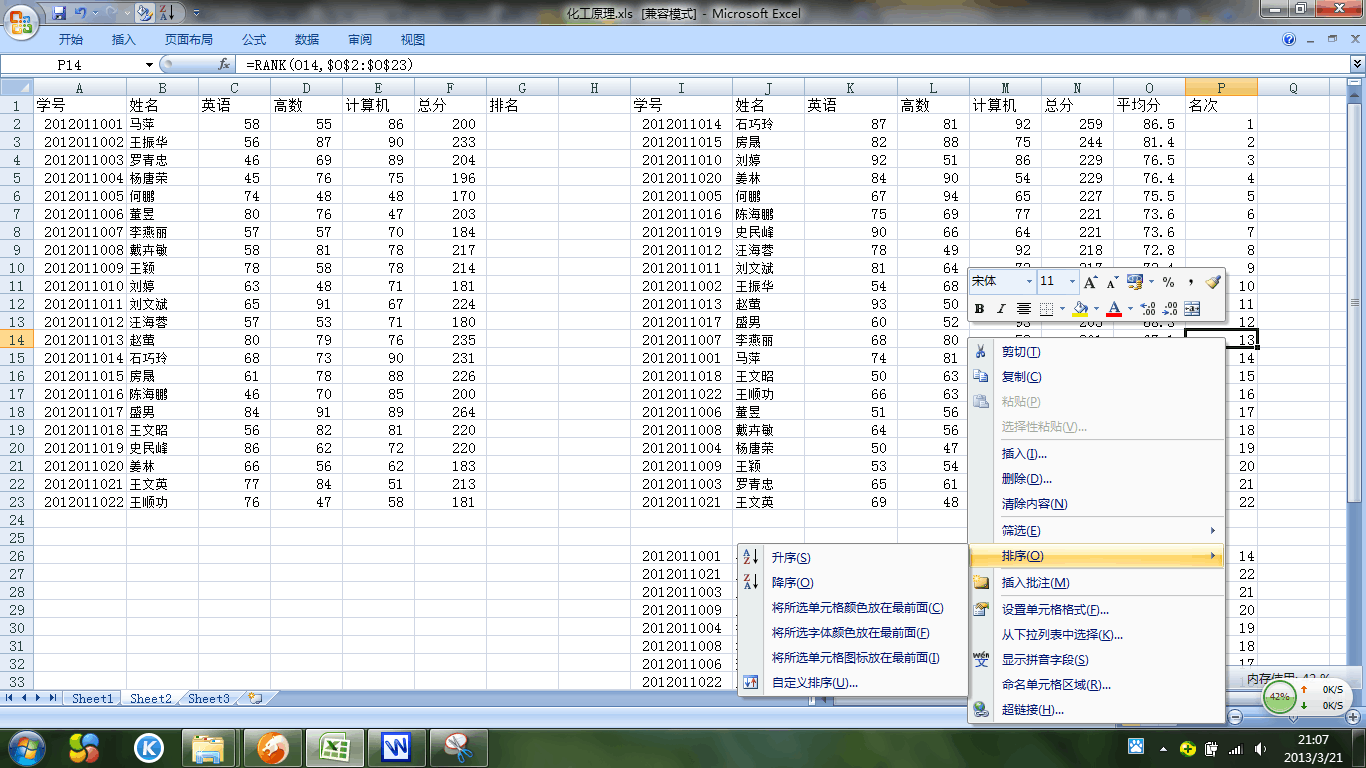Open the font color dropdown arrow
This screenshot has width=1366, height=768.
pos(1130,309)
